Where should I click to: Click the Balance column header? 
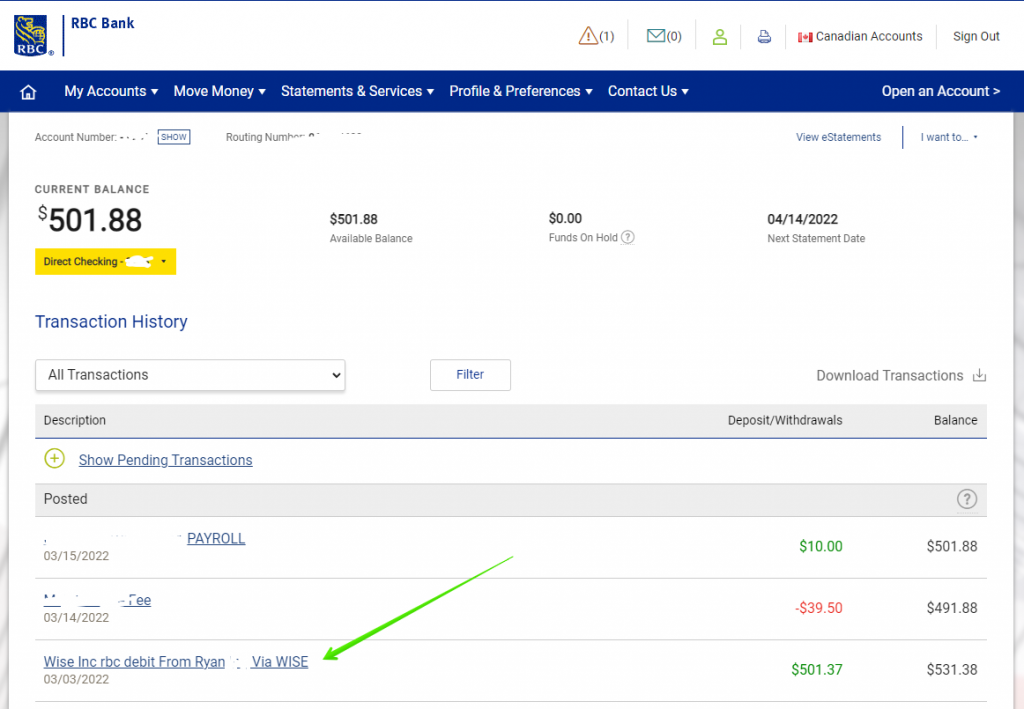point(955,420)
